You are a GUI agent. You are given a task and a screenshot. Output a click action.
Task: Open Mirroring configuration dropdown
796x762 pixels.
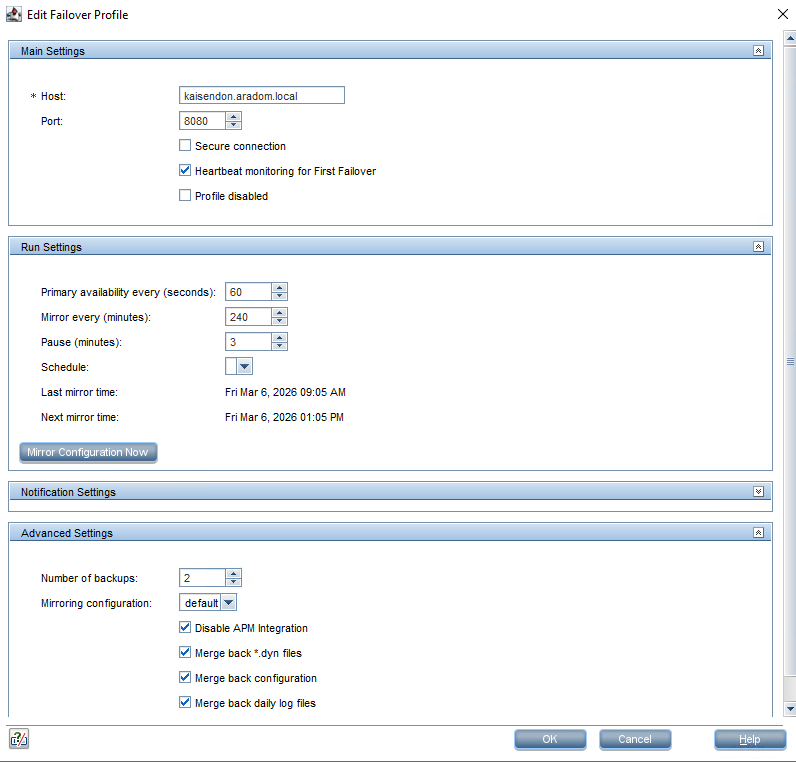click(229, 603)
